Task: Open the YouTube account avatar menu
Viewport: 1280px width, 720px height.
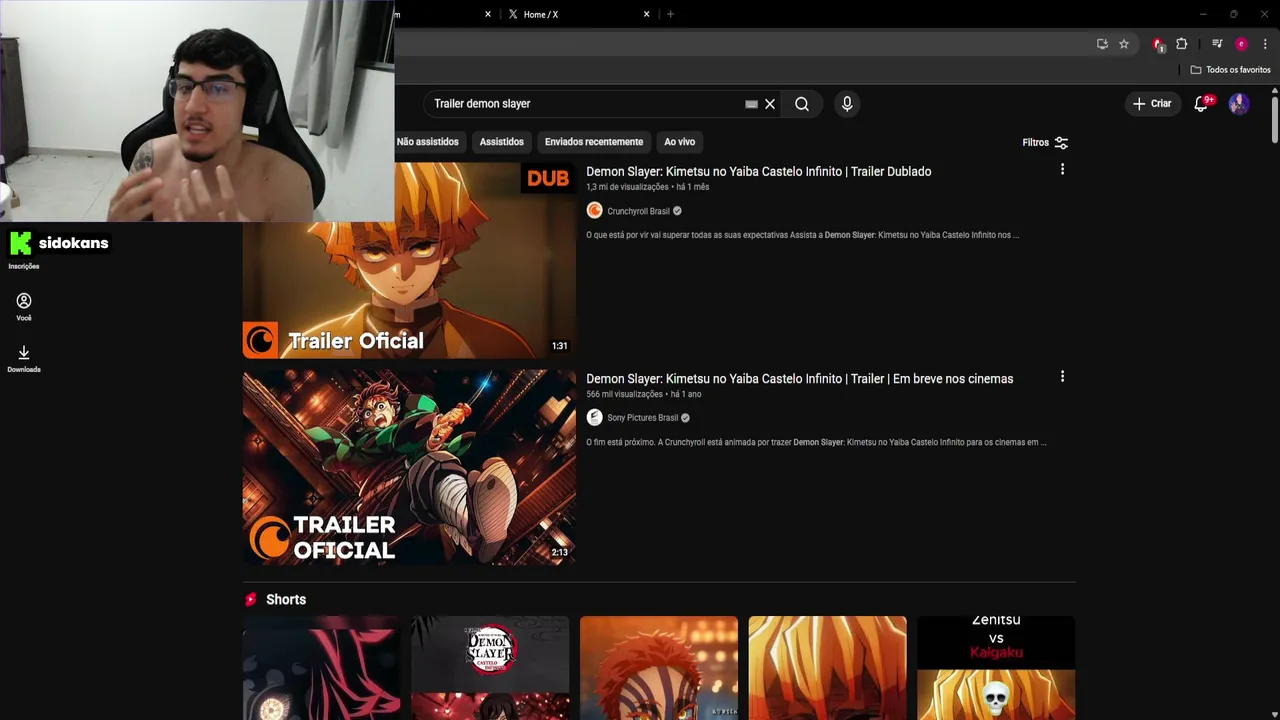Action: [x=1239, y=104]
